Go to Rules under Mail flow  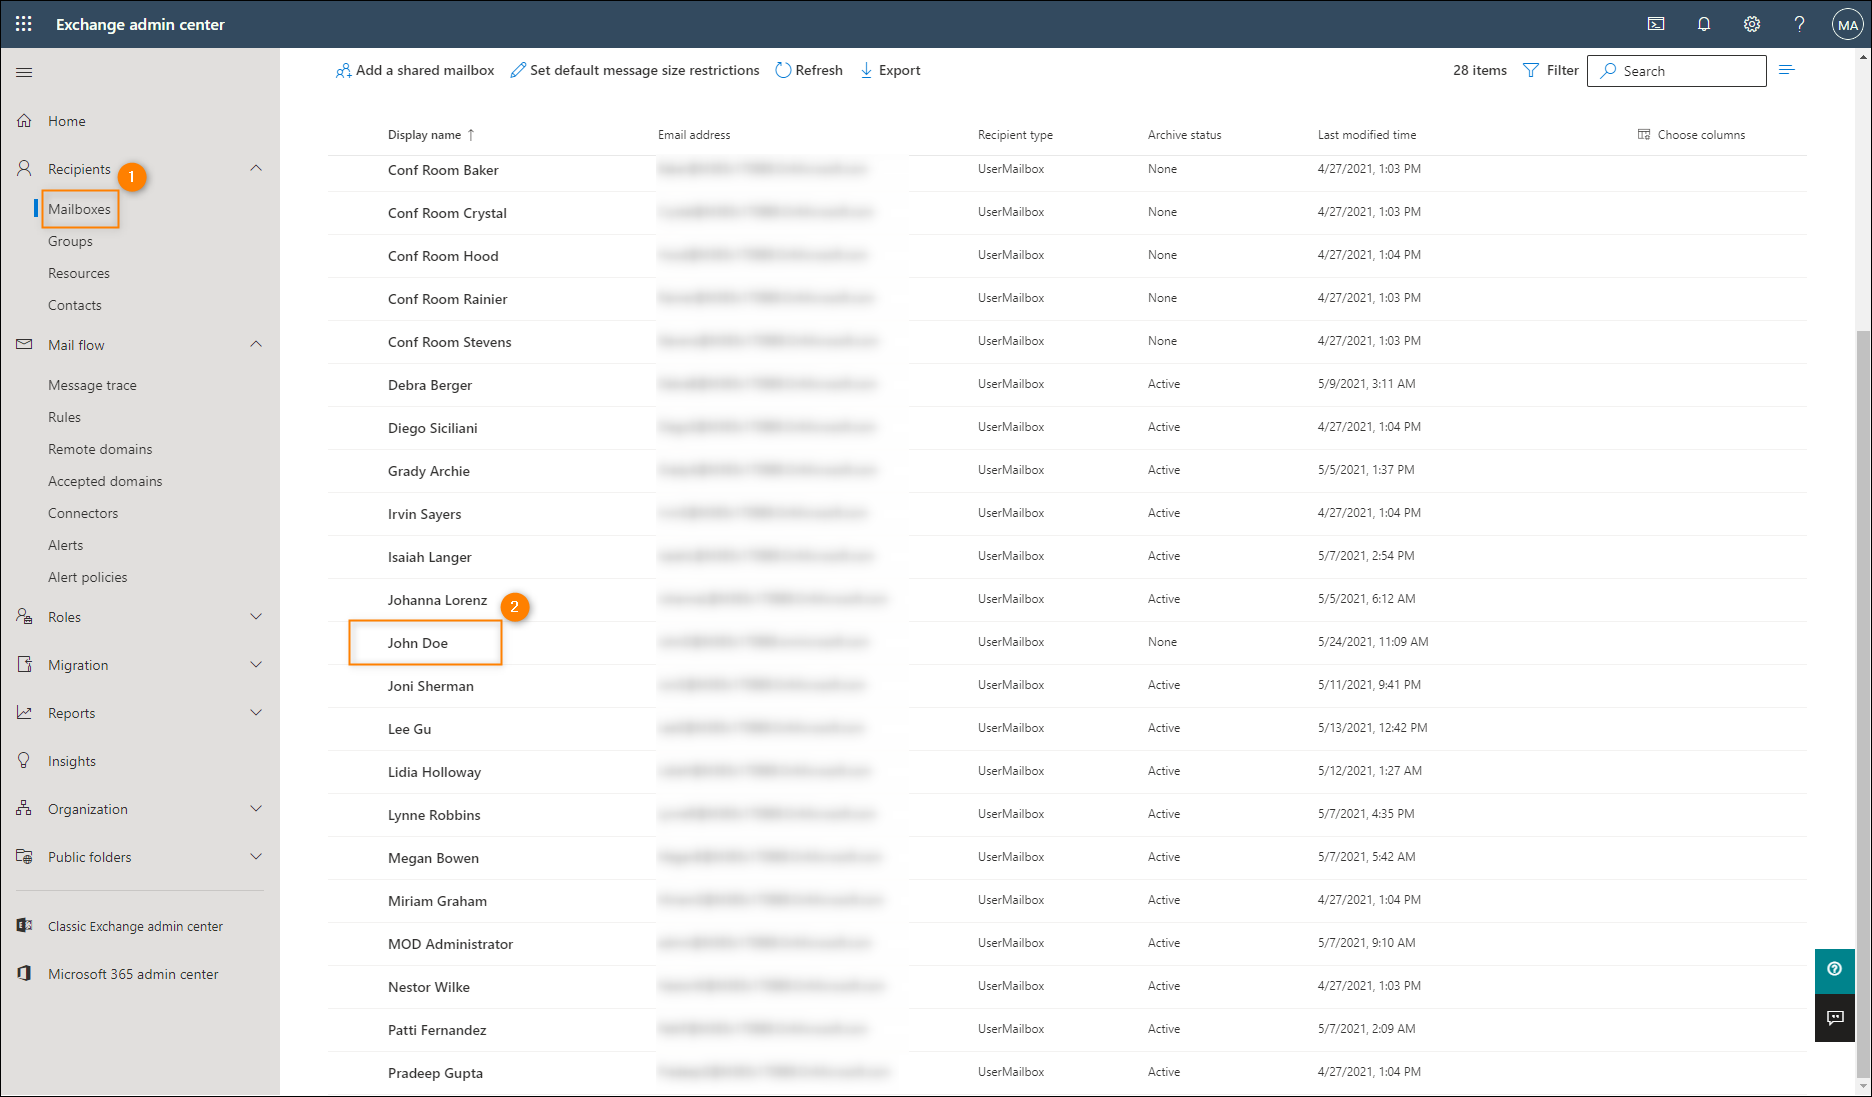pyautogui.click(x=64, y=417)
